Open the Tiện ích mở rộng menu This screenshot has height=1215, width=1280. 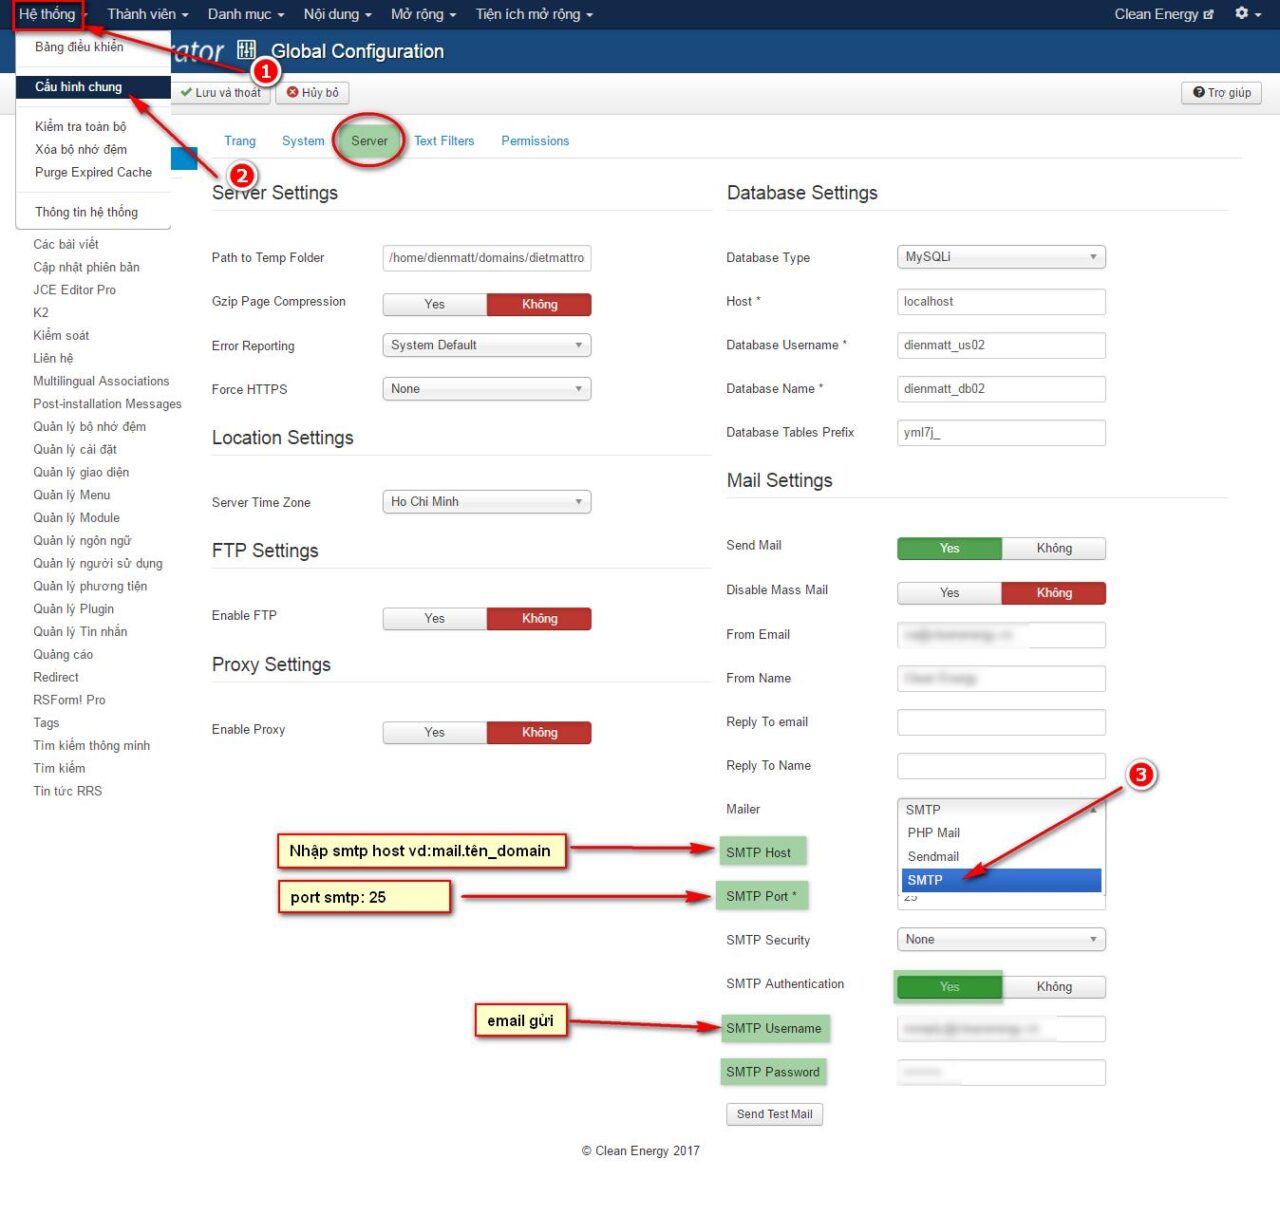(535, 14)
